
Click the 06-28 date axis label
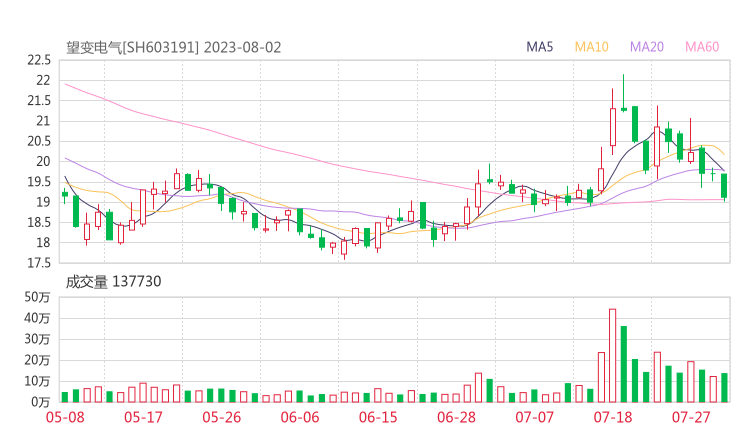point(456,417)
